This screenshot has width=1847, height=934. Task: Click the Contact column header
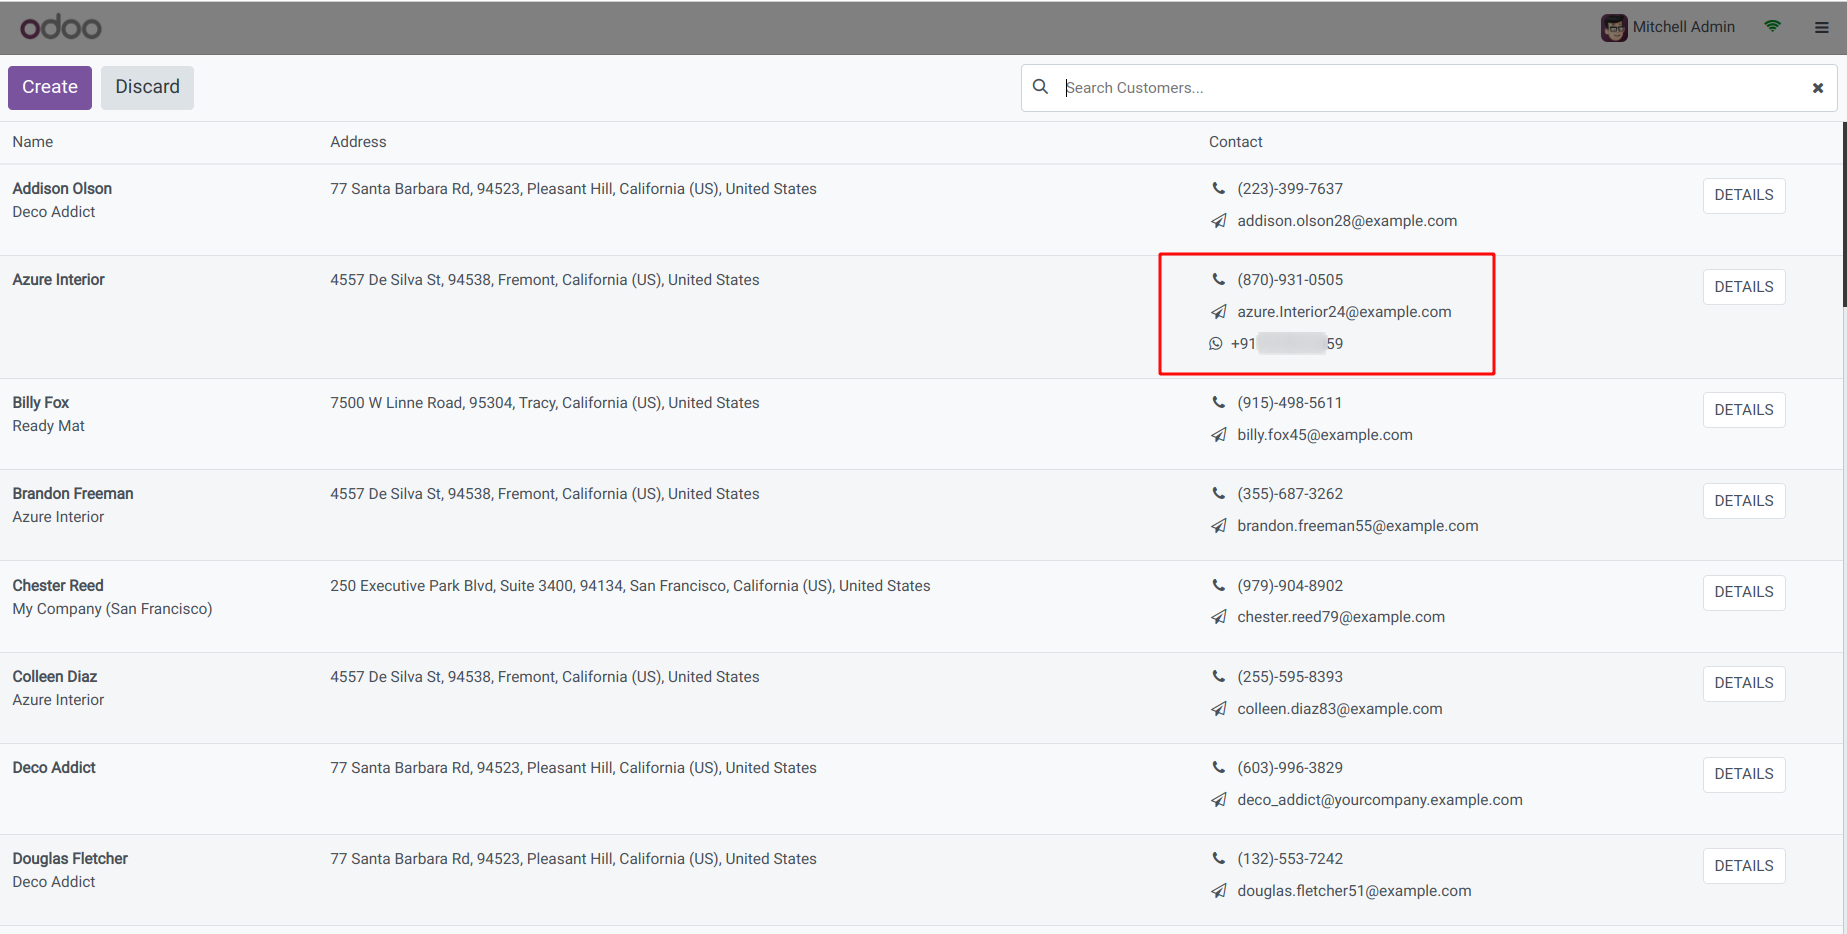1236,142
